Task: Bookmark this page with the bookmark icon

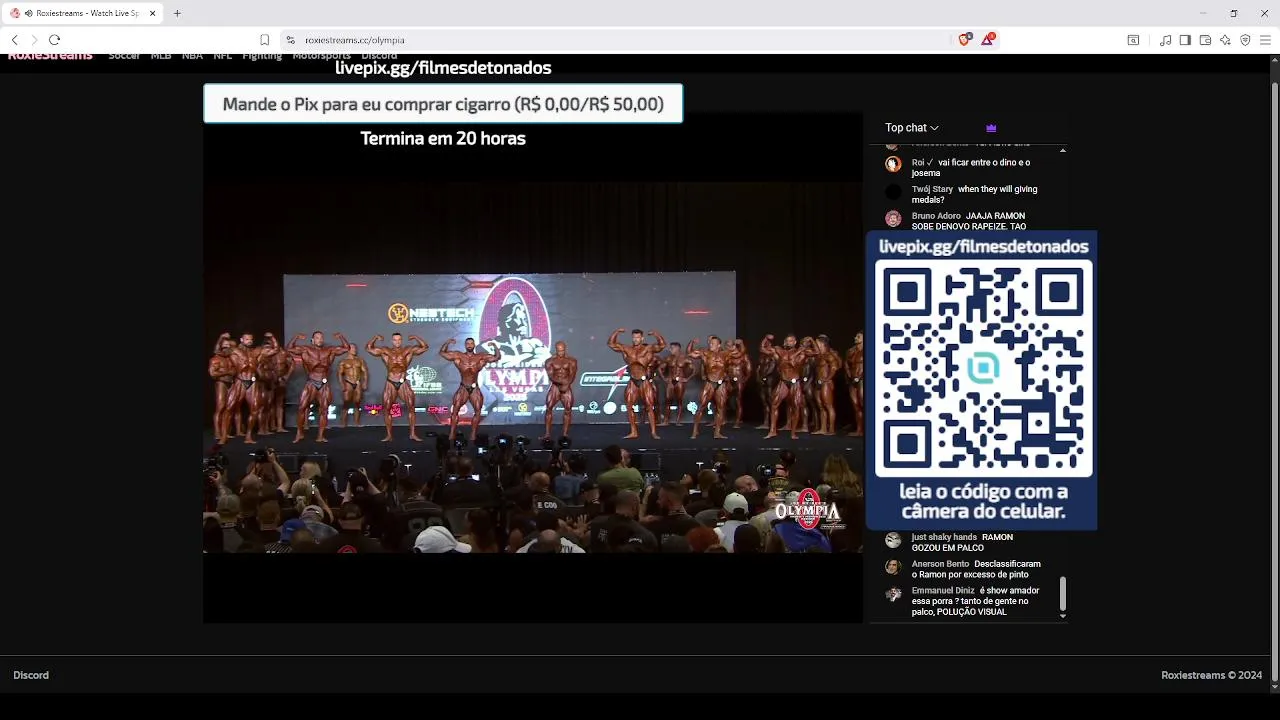Action: [x=265, y=40]
